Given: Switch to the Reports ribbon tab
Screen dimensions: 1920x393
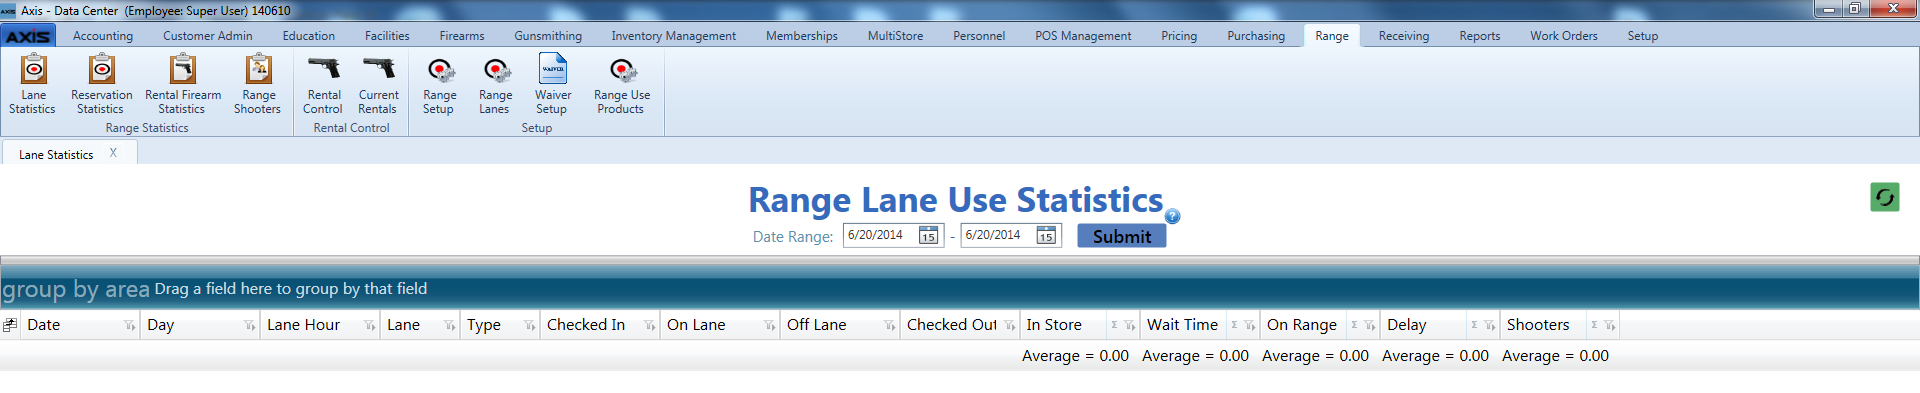Looking at the screenshot, I should click(1479, 36).
